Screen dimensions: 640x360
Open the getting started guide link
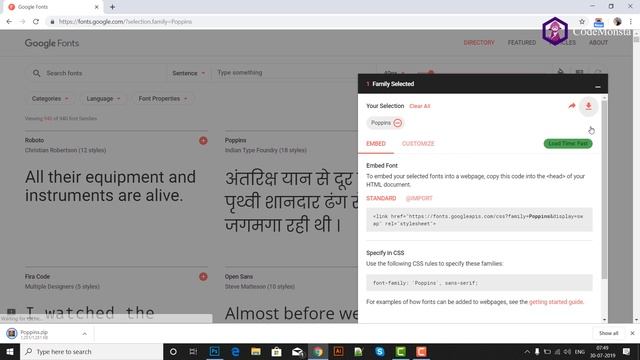pos(556,302)
